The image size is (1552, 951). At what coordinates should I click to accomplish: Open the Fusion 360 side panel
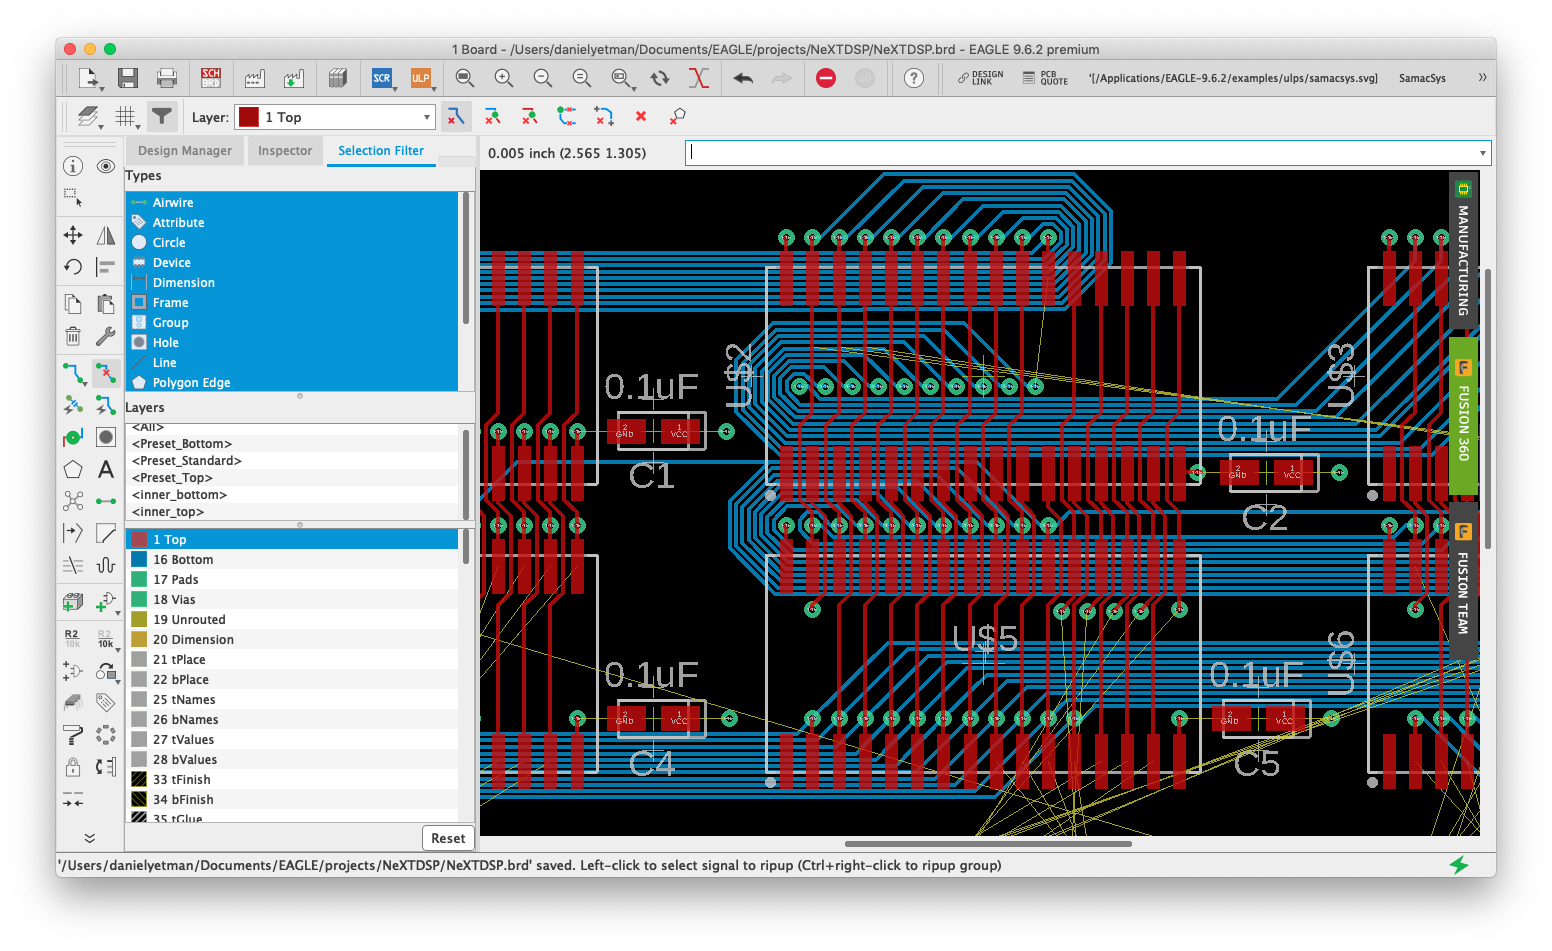[x=1463, y=416]
